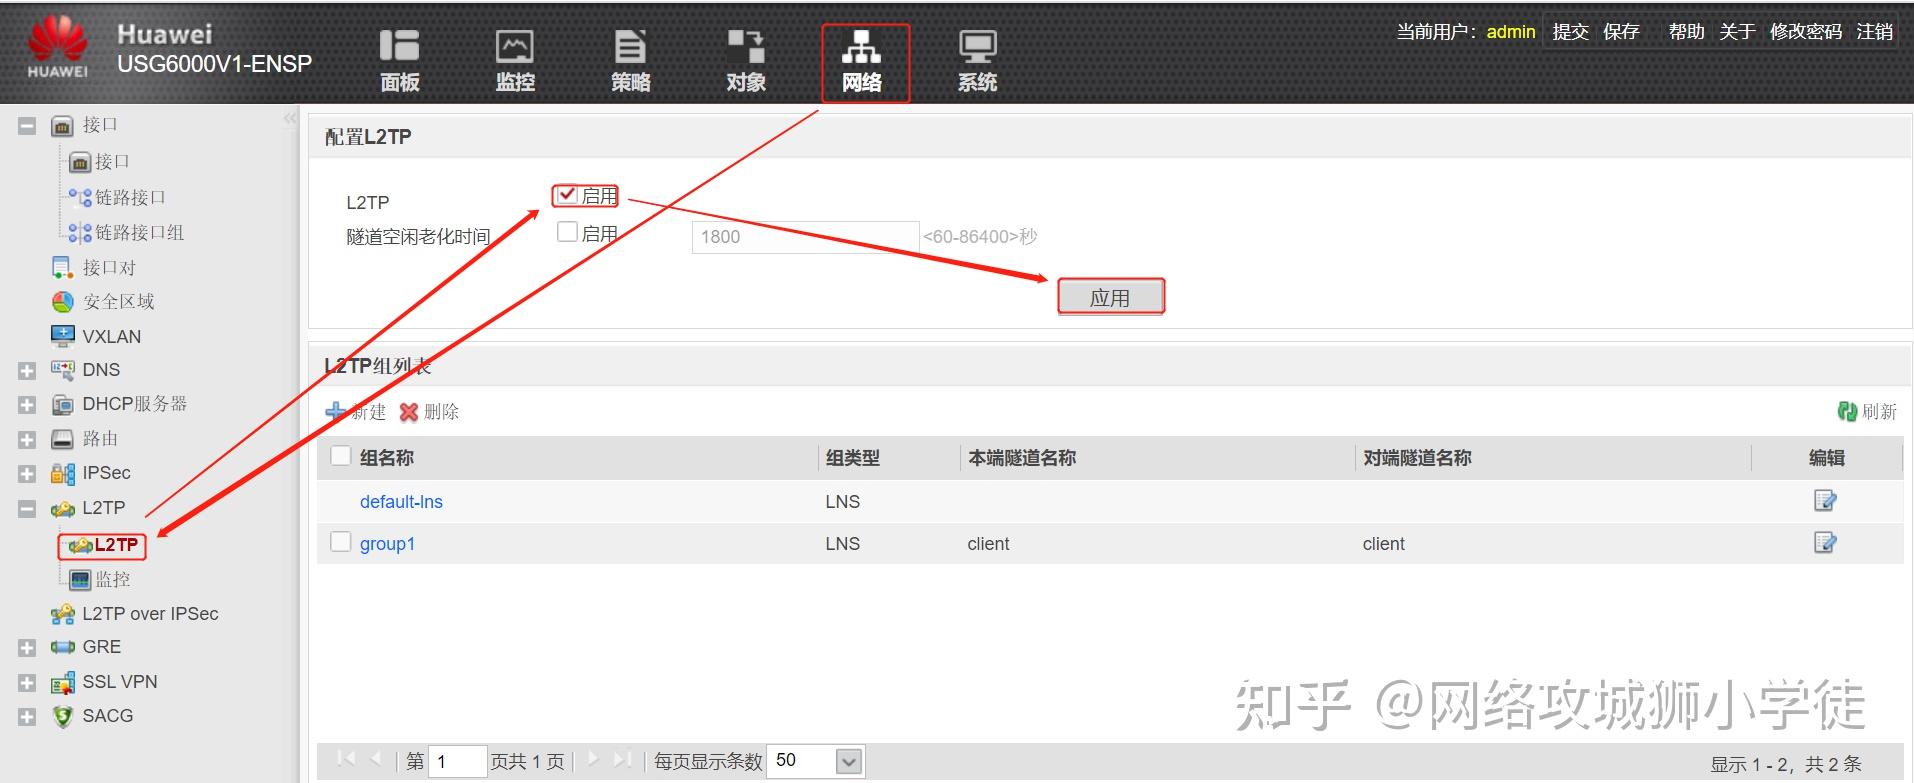Click the DNS icon in tree

[62, 370]
